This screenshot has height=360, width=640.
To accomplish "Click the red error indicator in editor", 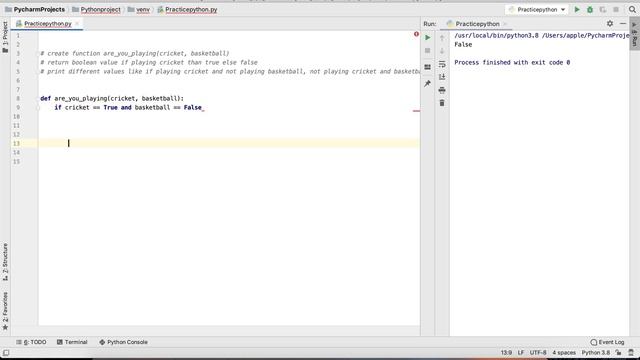I will (x=416, y=34).
